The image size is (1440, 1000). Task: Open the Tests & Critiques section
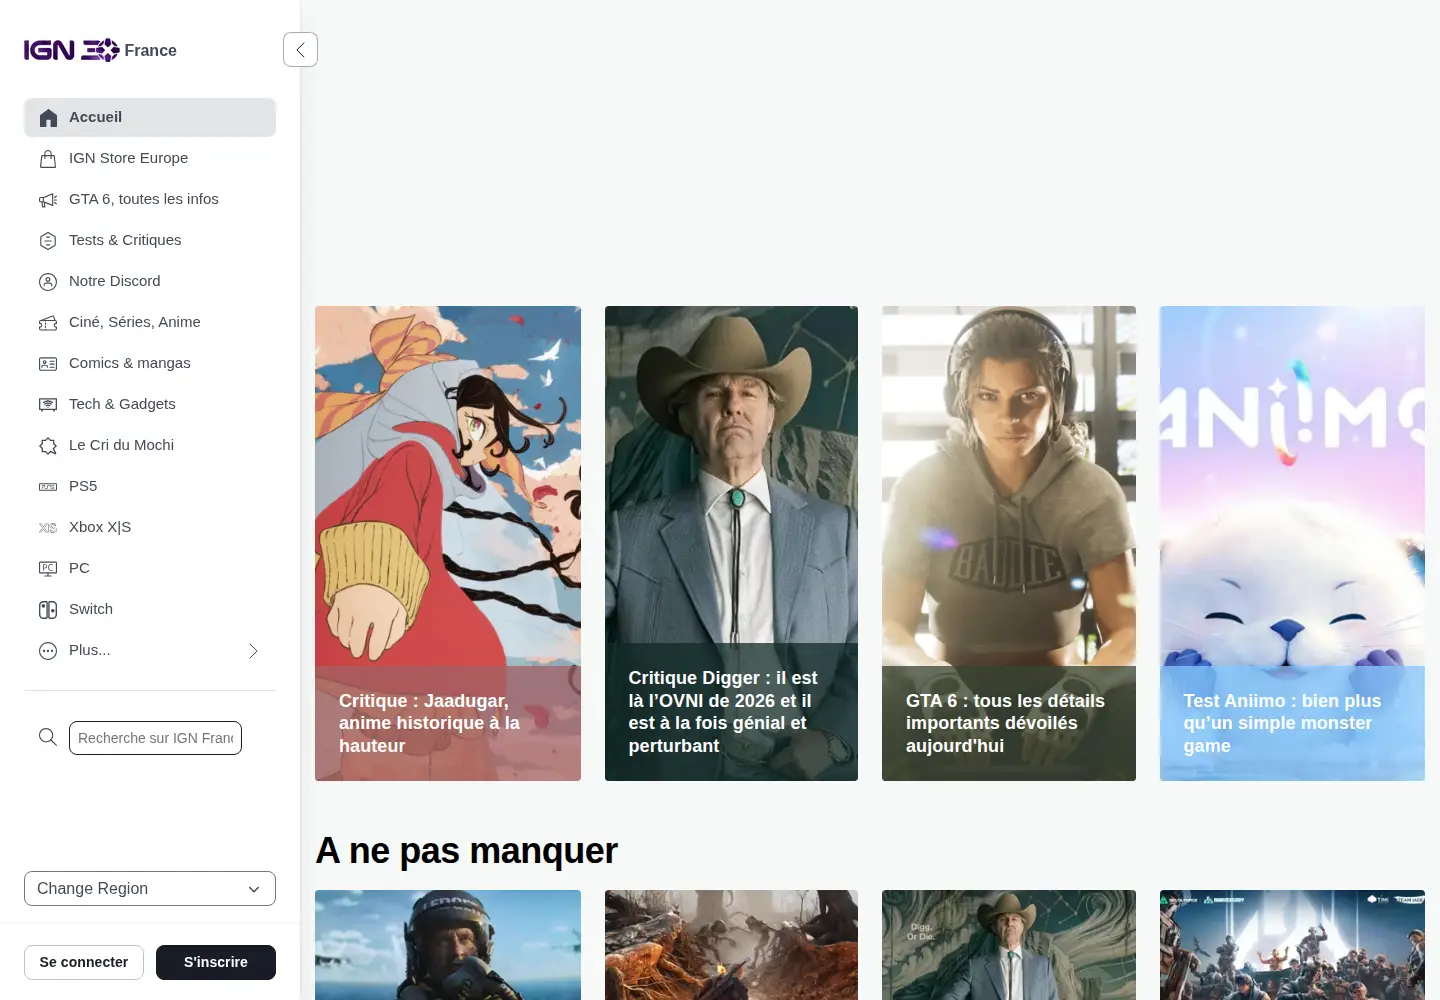150,240
